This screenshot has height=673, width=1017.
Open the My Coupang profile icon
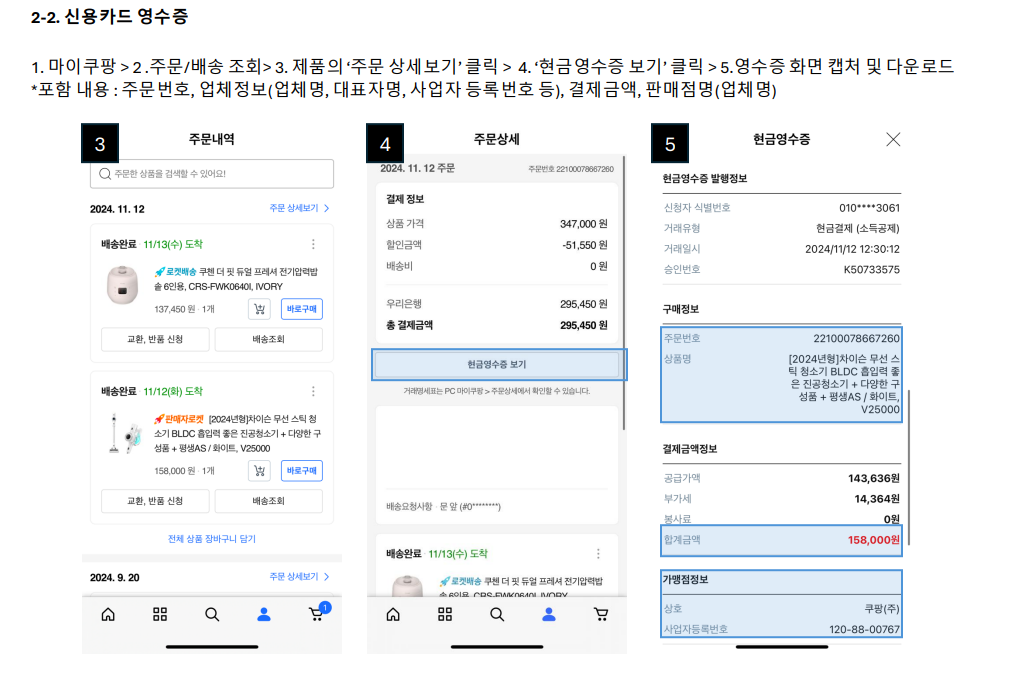coord(263,615)
